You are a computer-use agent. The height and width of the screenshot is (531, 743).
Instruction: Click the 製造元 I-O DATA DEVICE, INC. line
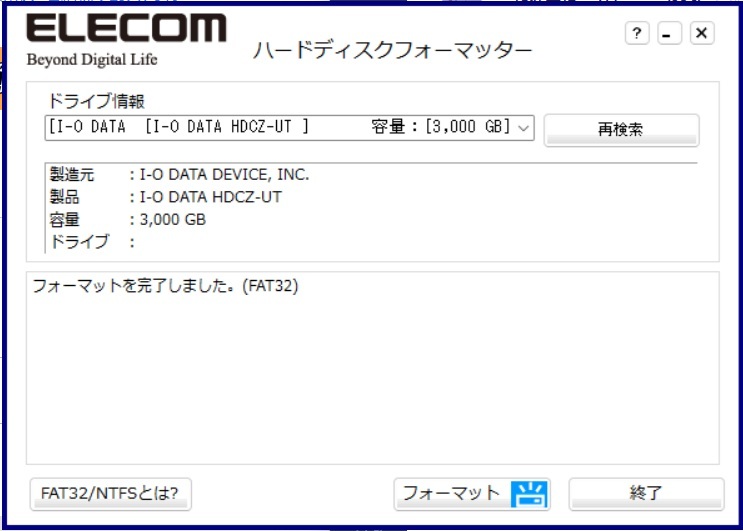[x=179, y=175]
